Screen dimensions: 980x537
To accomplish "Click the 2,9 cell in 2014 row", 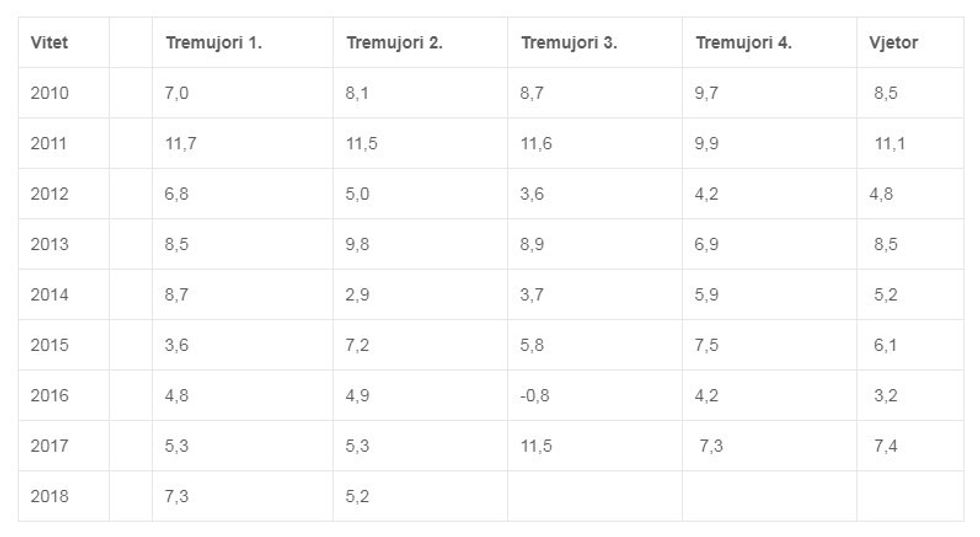I will (358, 294).
